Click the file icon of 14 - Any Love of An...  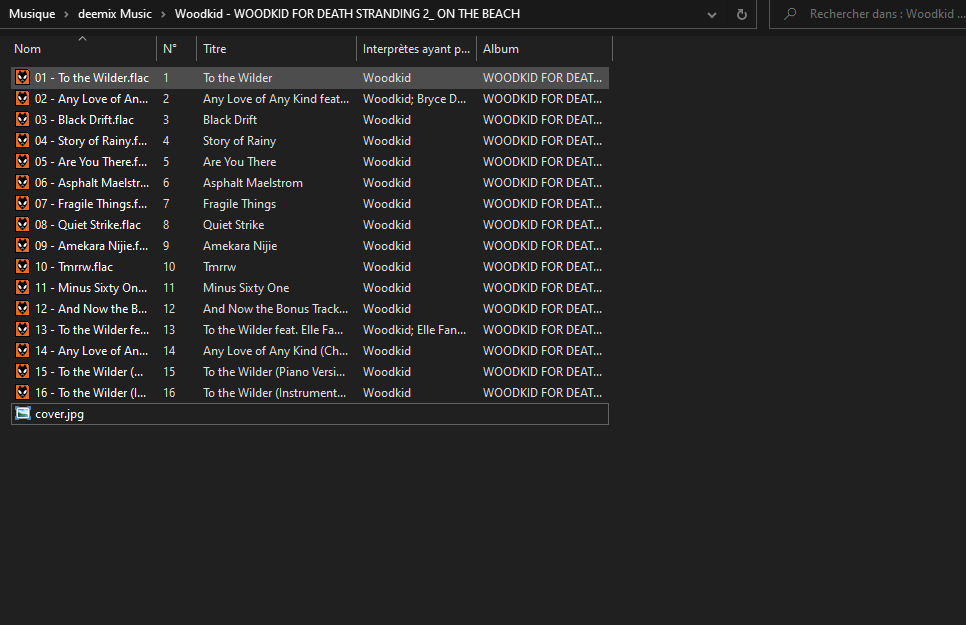tap(23, 349)
